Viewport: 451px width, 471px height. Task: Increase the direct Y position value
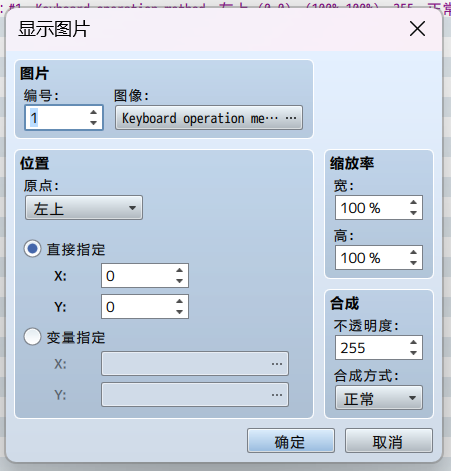click(180, 301)
